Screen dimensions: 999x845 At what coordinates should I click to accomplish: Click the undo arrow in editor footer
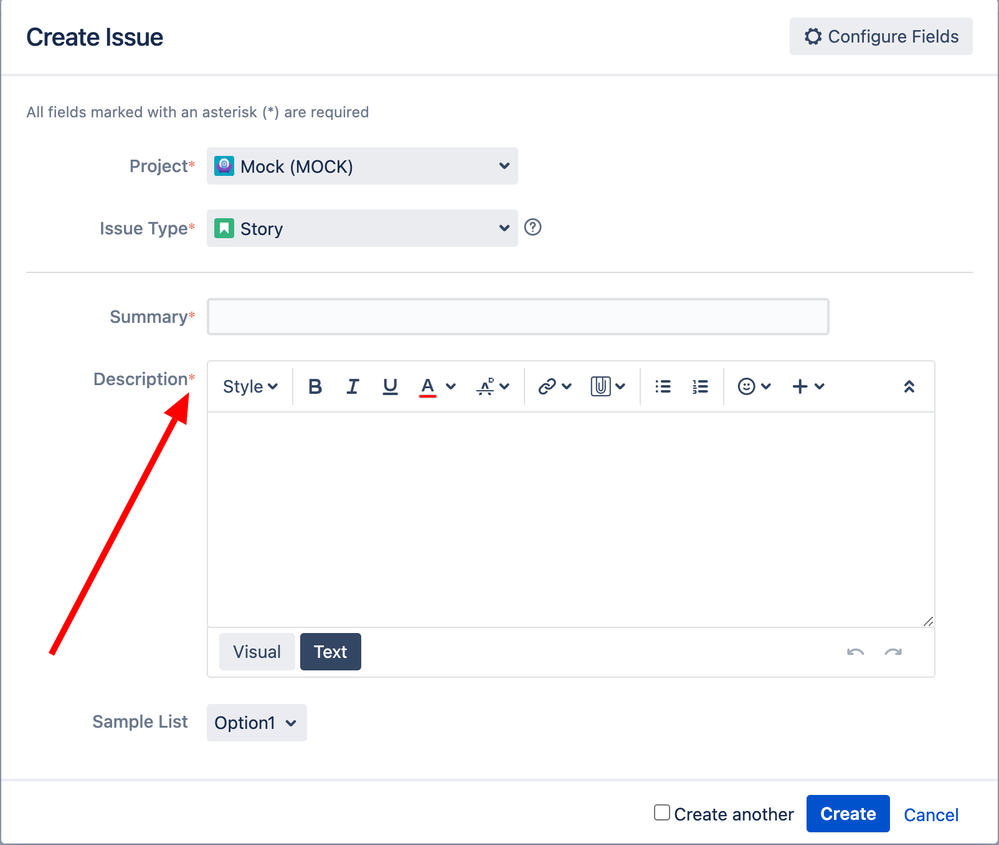click(855, 652)
